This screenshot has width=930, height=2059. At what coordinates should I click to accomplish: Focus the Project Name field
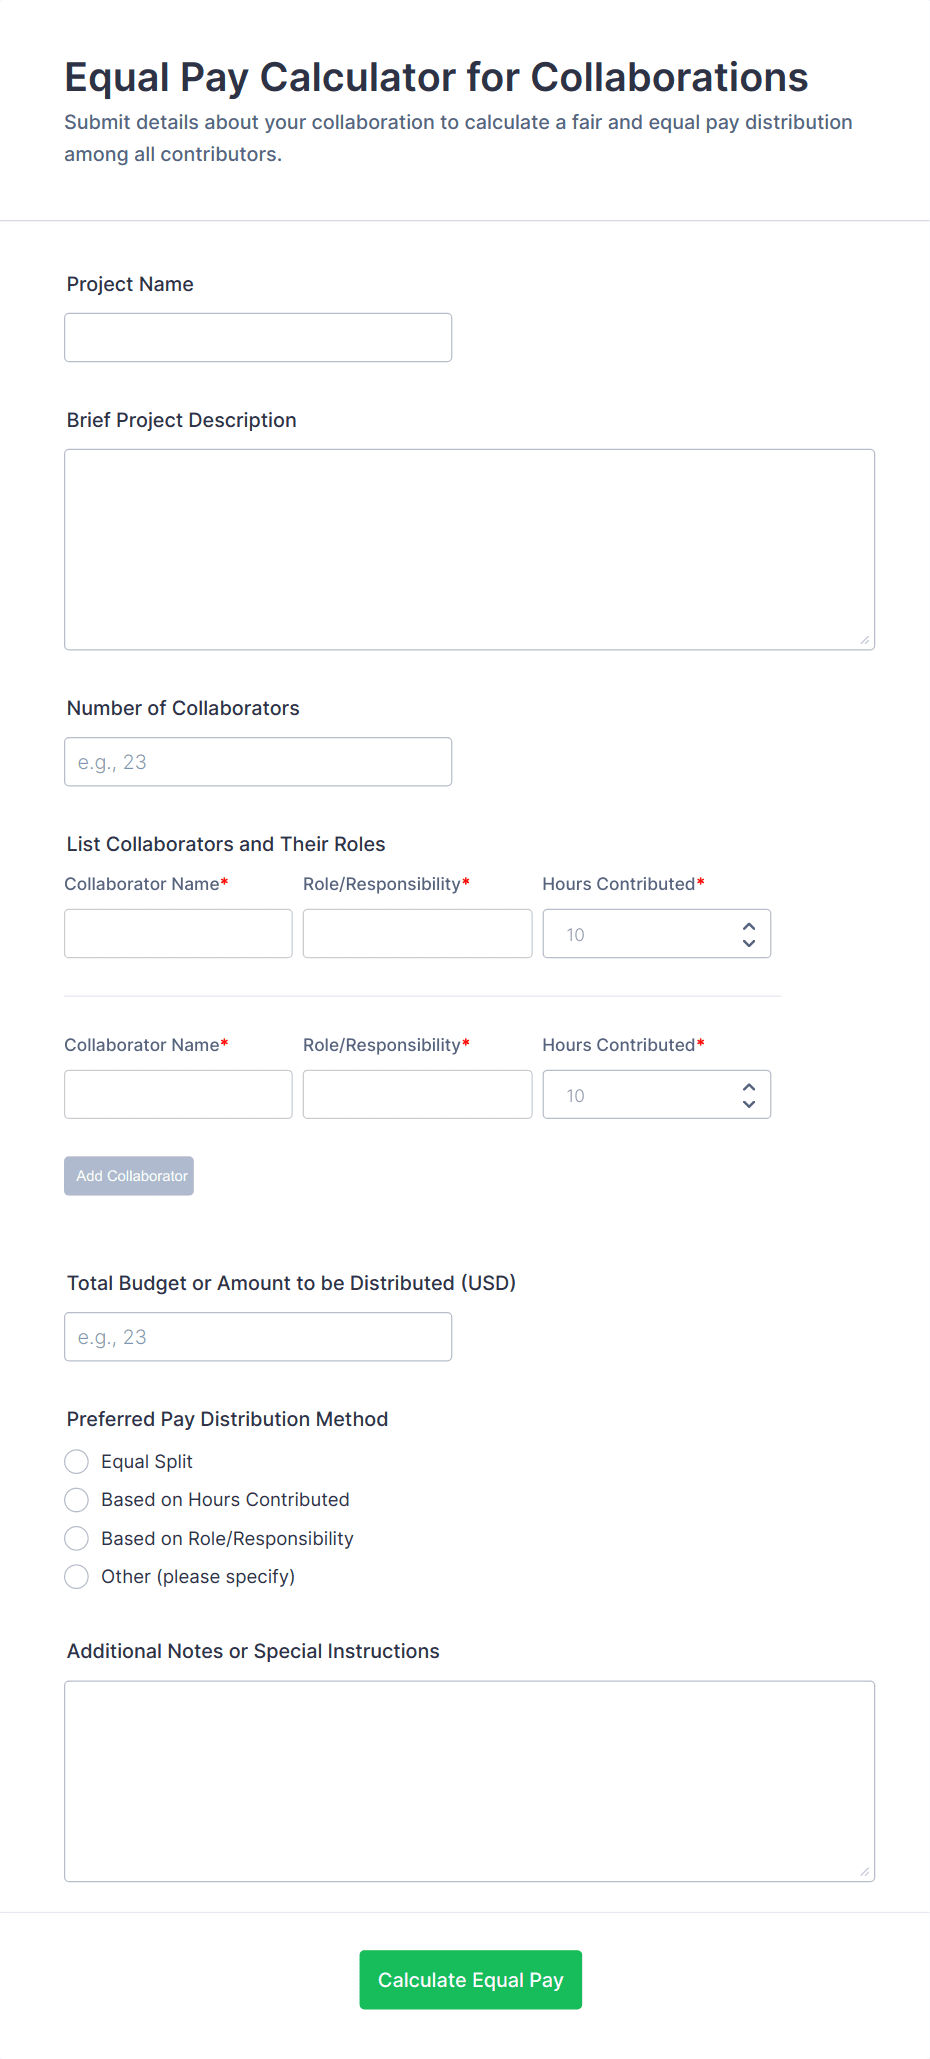pyautogui.click(x=258, y=338)
